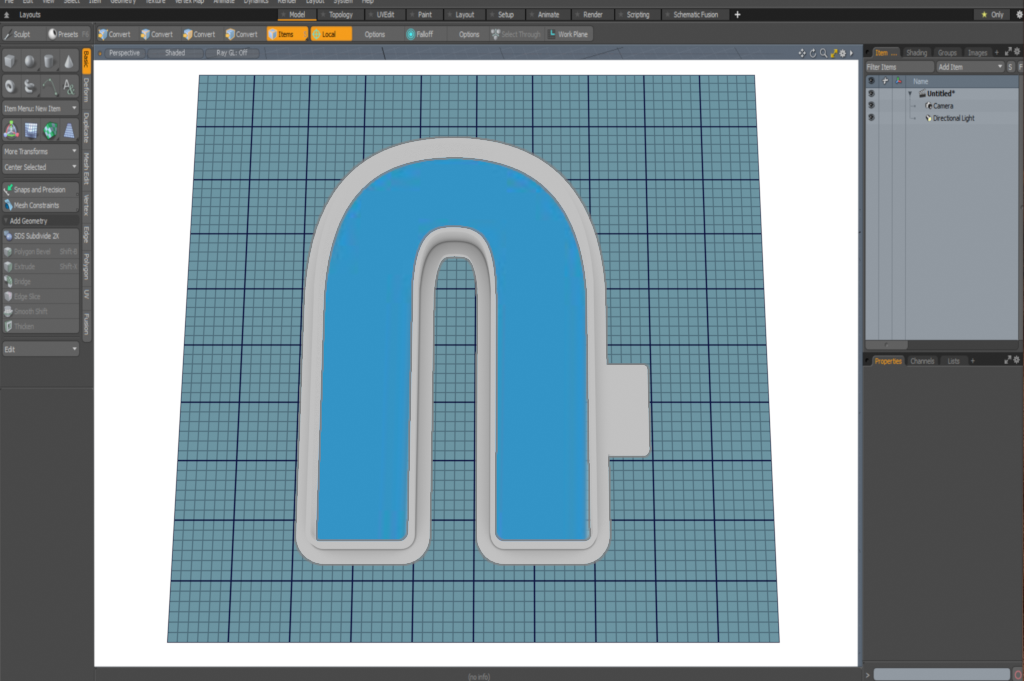Click viewport zoom magnifier icon
Image resolution: width=1024 pixels, height=681 pixels.
pyautogui.click(x=824, y=53)
